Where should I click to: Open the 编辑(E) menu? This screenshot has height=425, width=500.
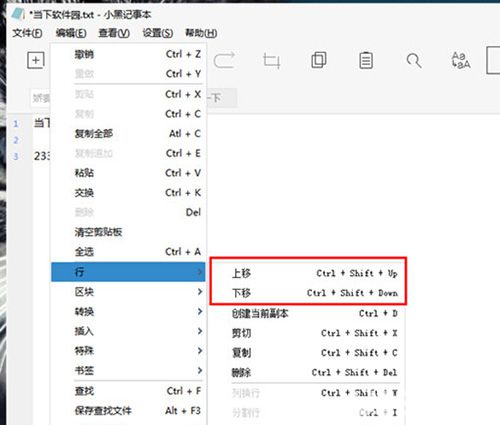71,33
